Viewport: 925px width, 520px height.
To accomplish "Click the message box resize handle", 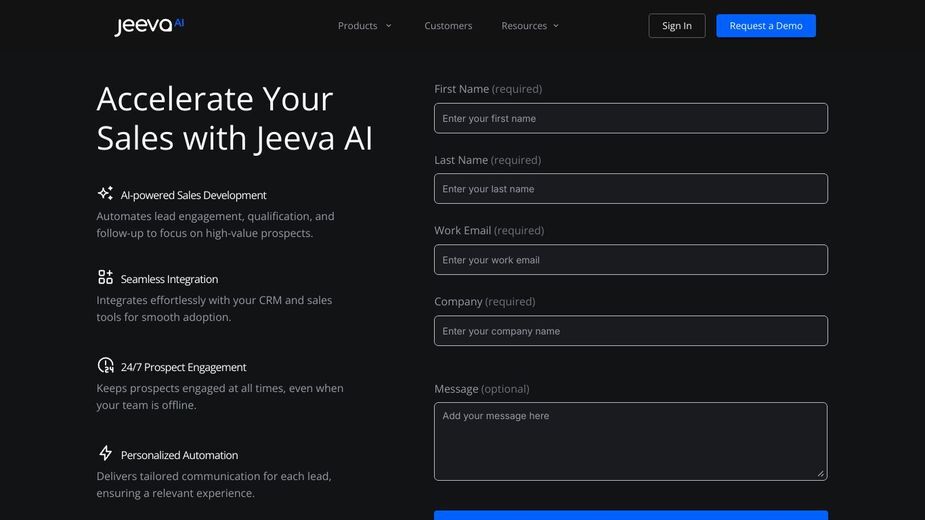I will pyautogui.click(x=821, y=473).
